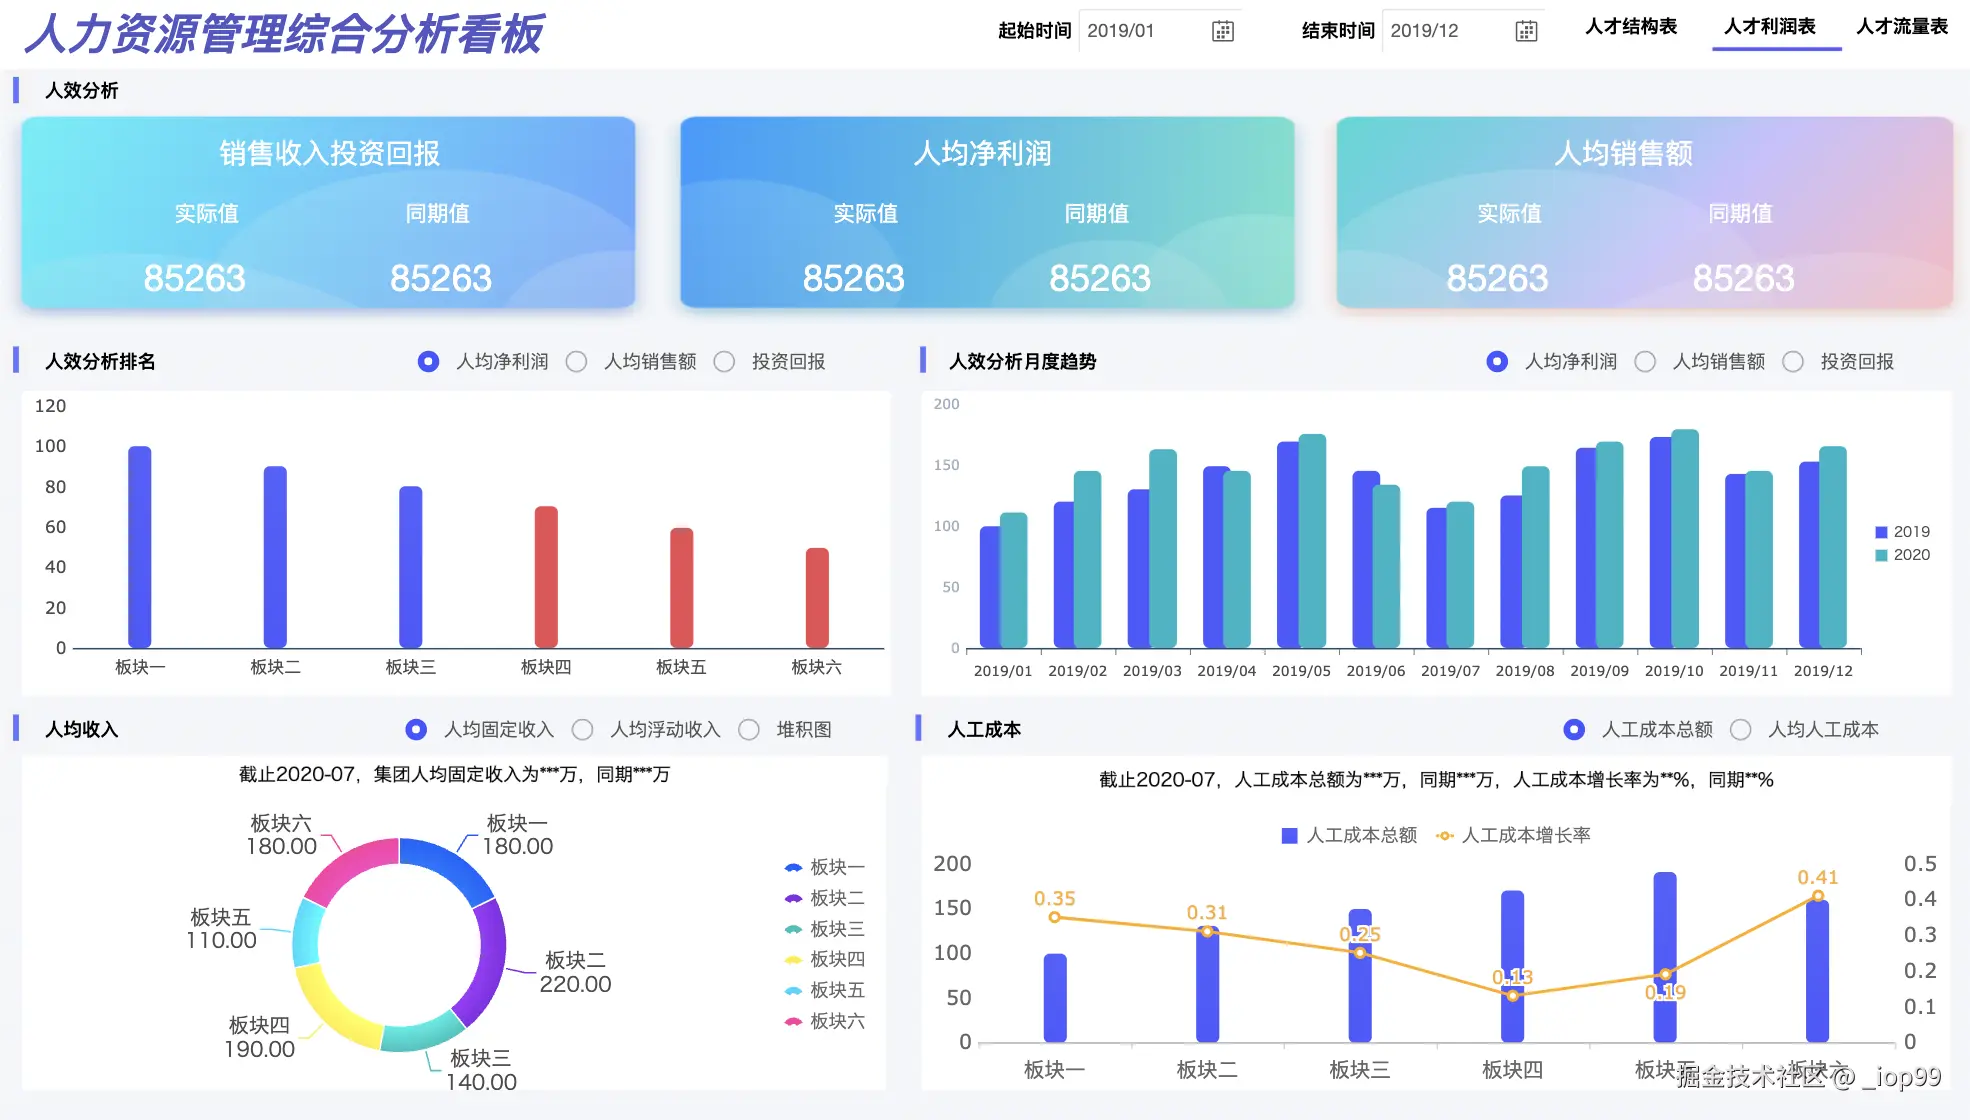The width and height of the screenshot is (1970, 1120).
Task: Click the 销售收入投资回报 KPI card
Action: click(x=328, y=212)
